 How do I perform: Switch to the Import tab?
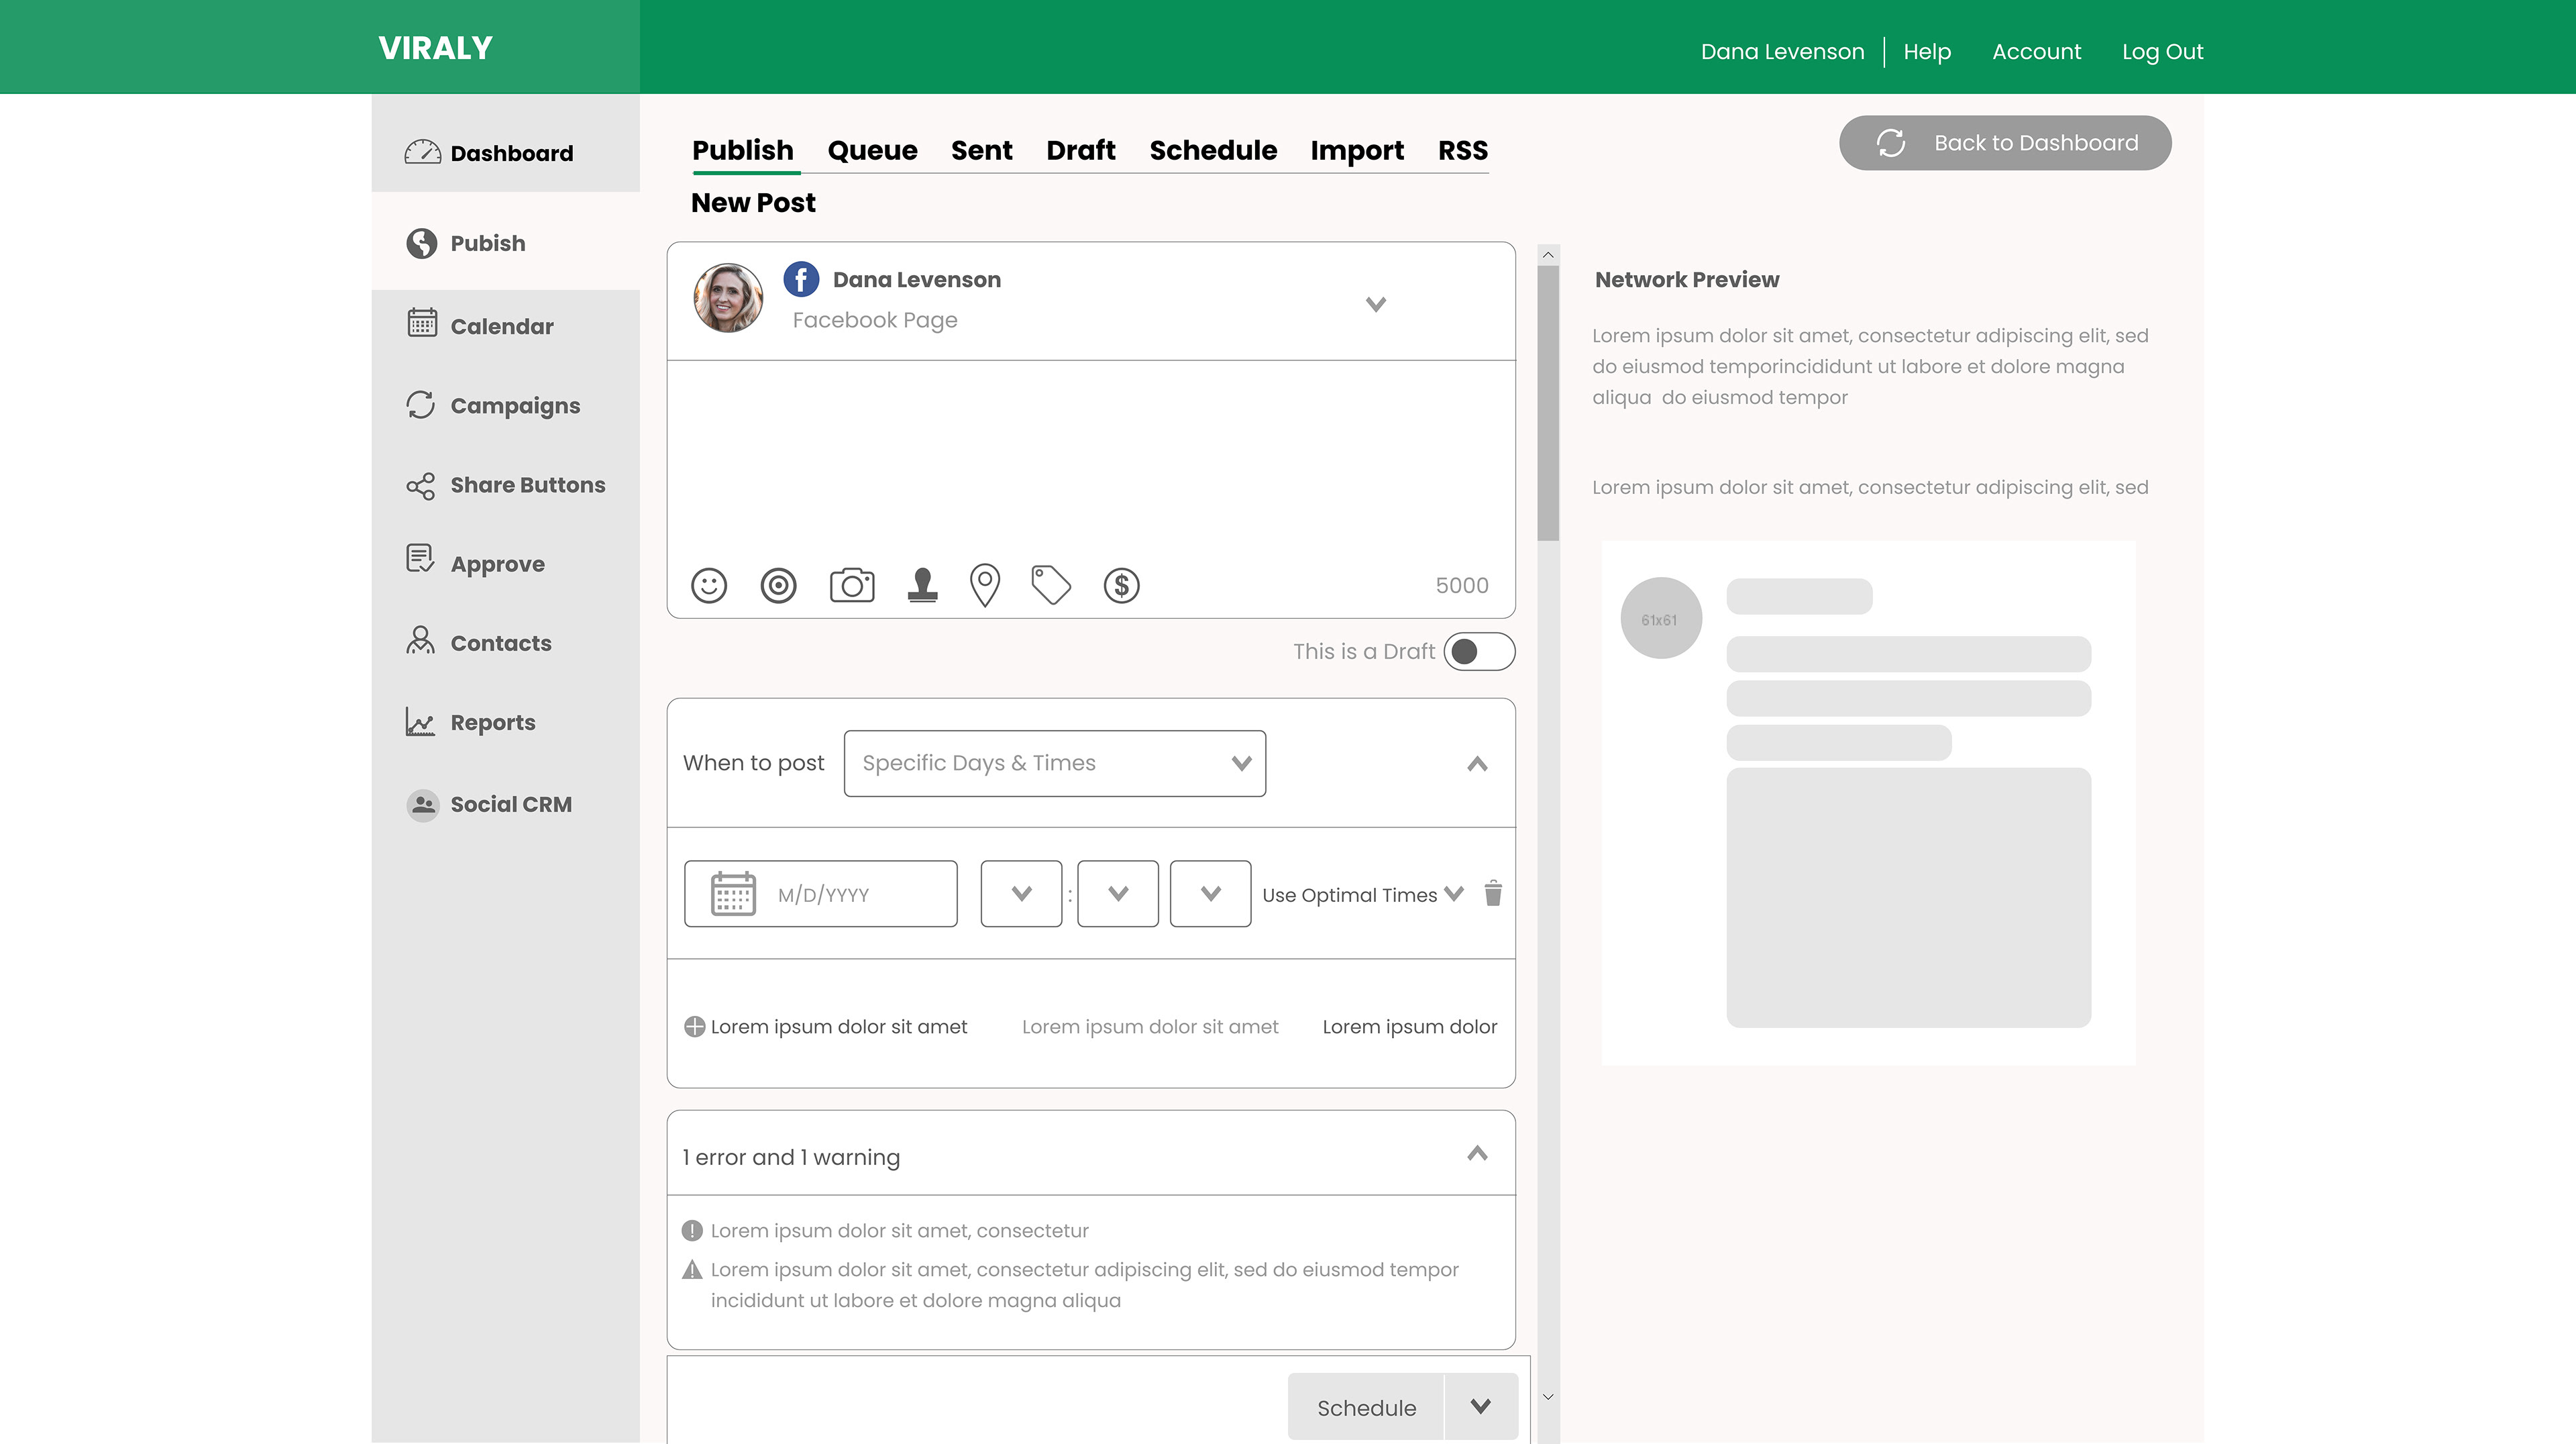(x=1357, y=150)
